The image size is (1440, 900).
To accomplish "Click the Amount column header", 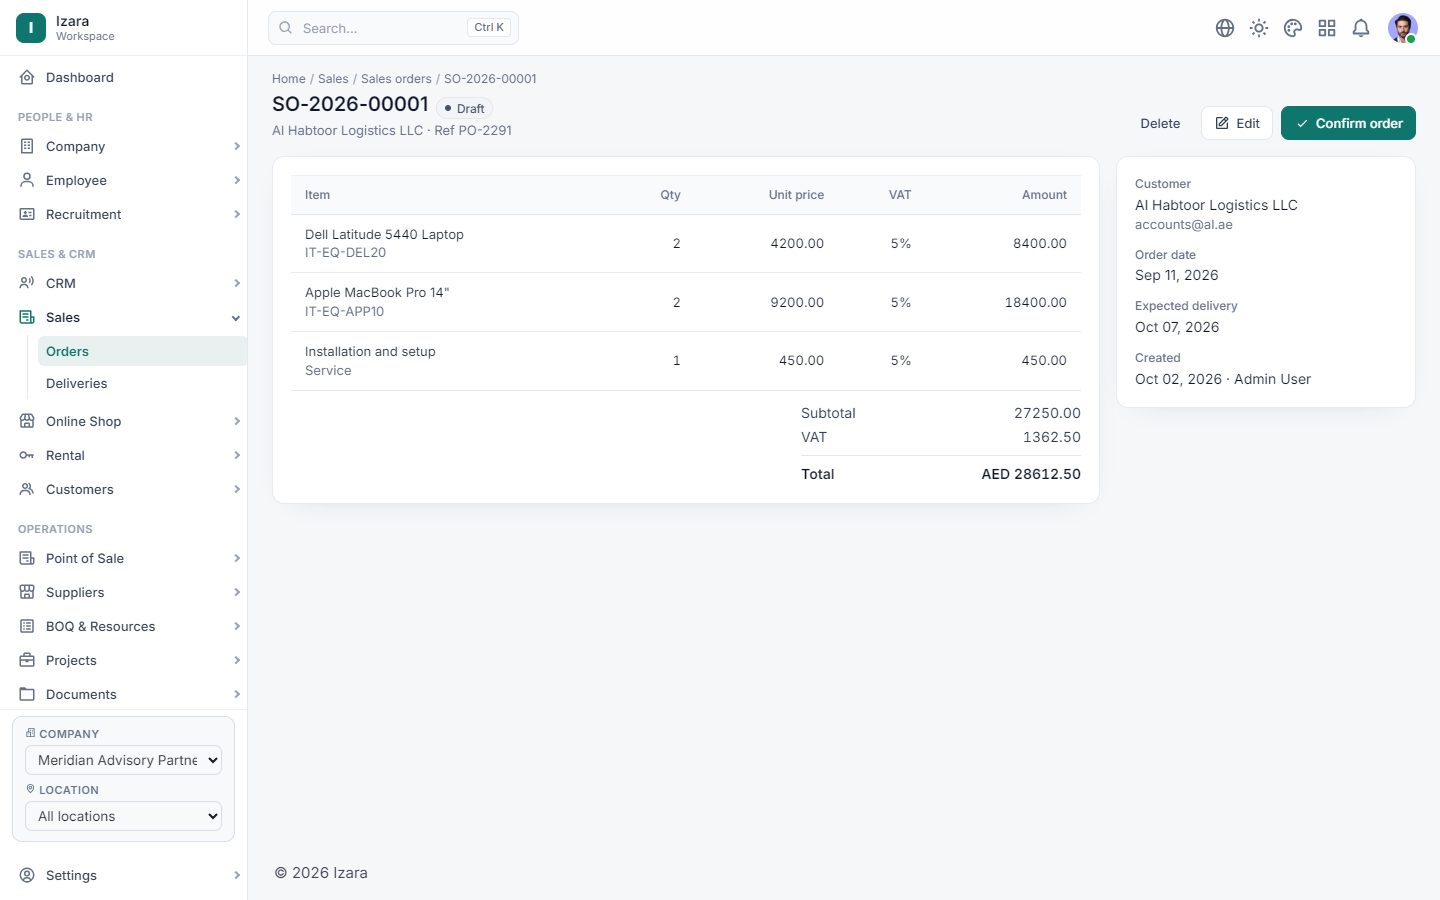I will 1044,195.
